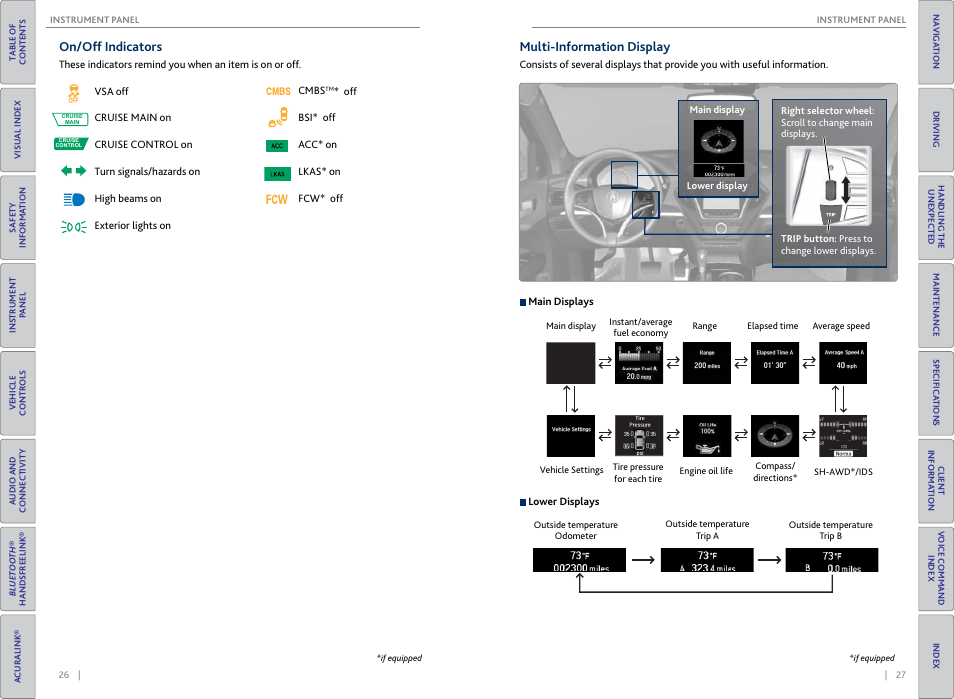954x699 pixels.
Task: Click the Lower display label in callout
Action: [717, 186]
